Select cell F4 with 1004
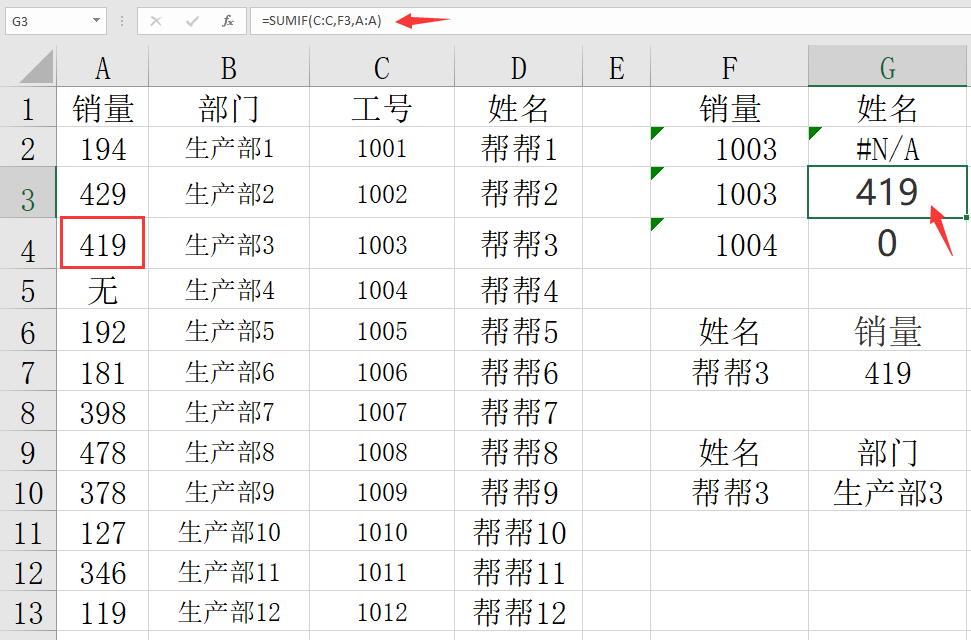This screenshot has width=971, height=640. 729,243
